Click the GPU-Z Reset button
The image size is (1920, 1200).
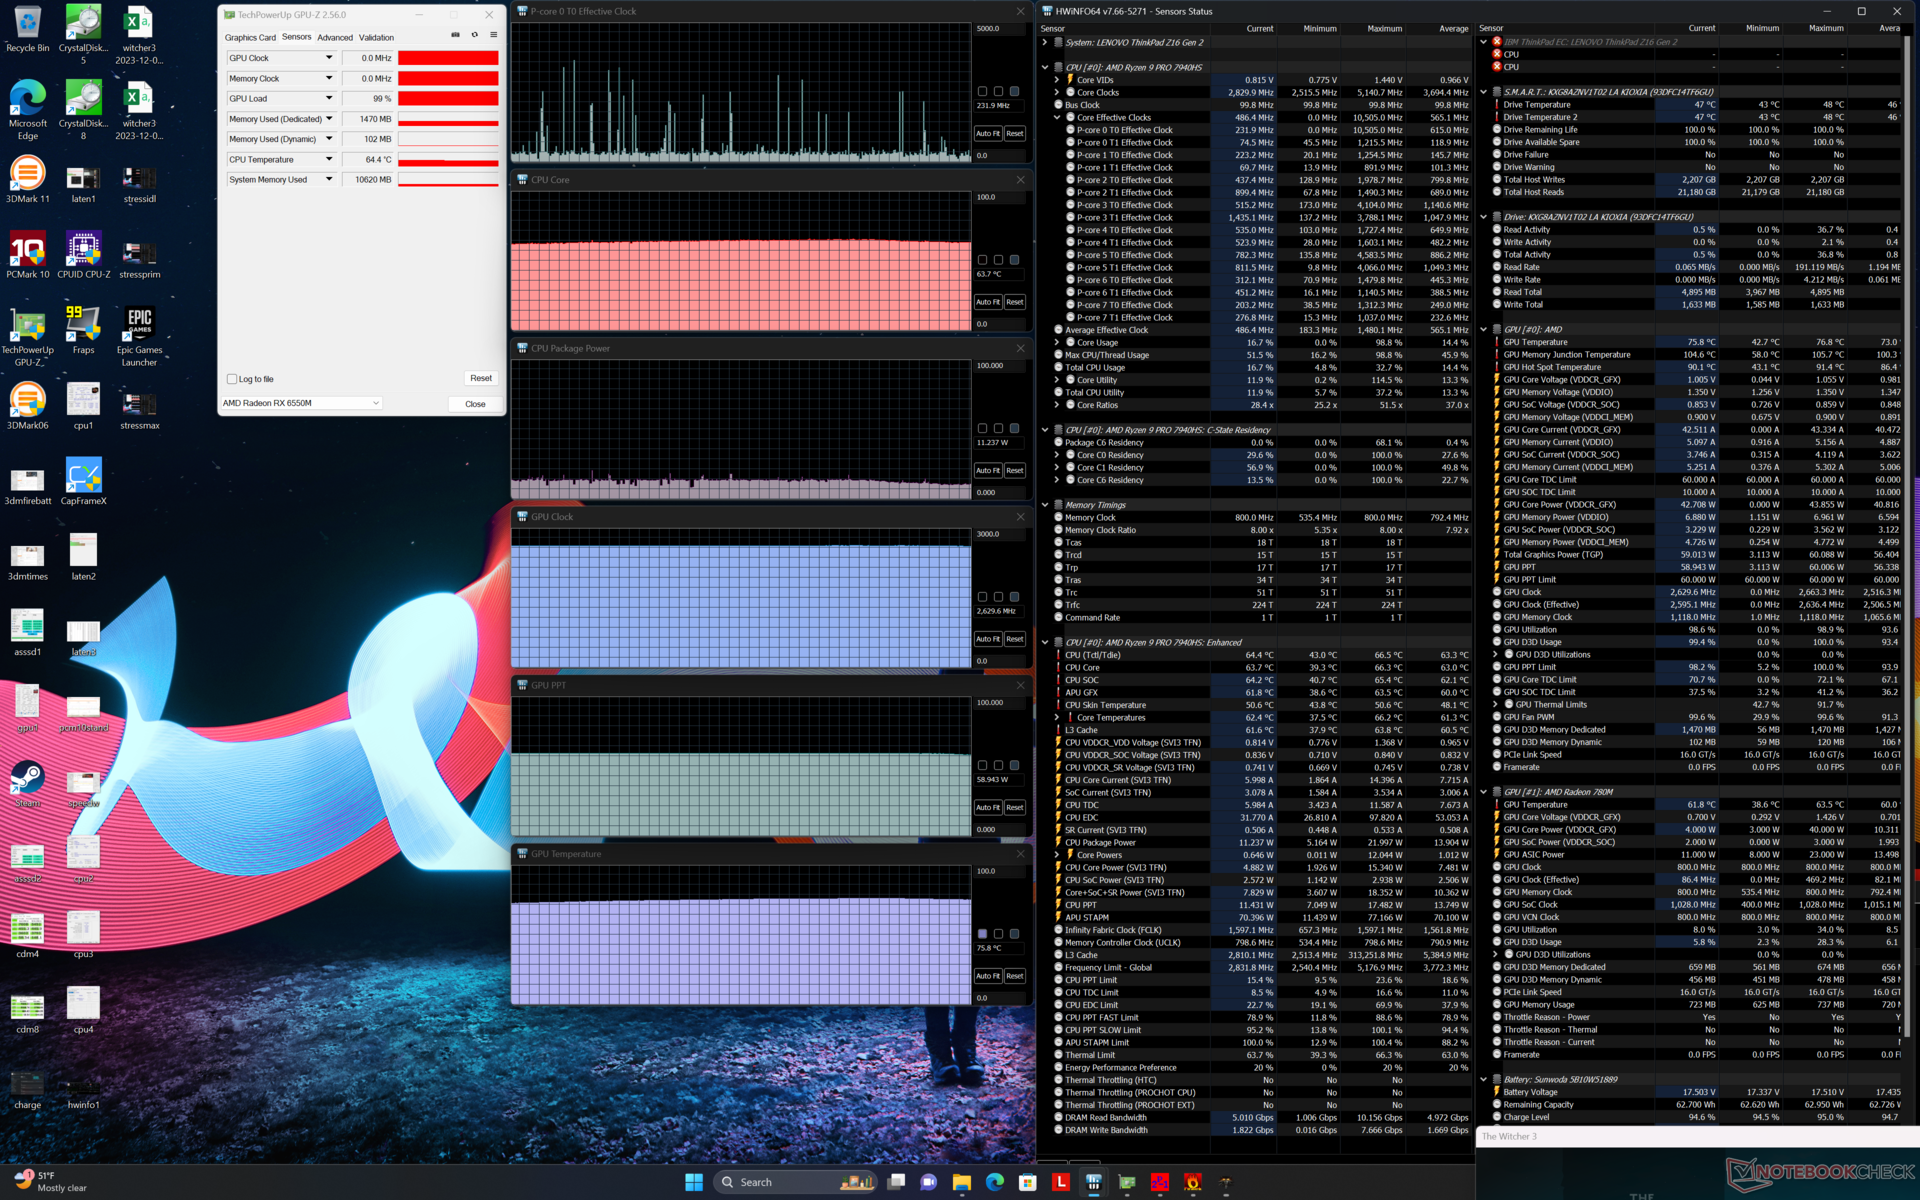(x=481, y=378)
